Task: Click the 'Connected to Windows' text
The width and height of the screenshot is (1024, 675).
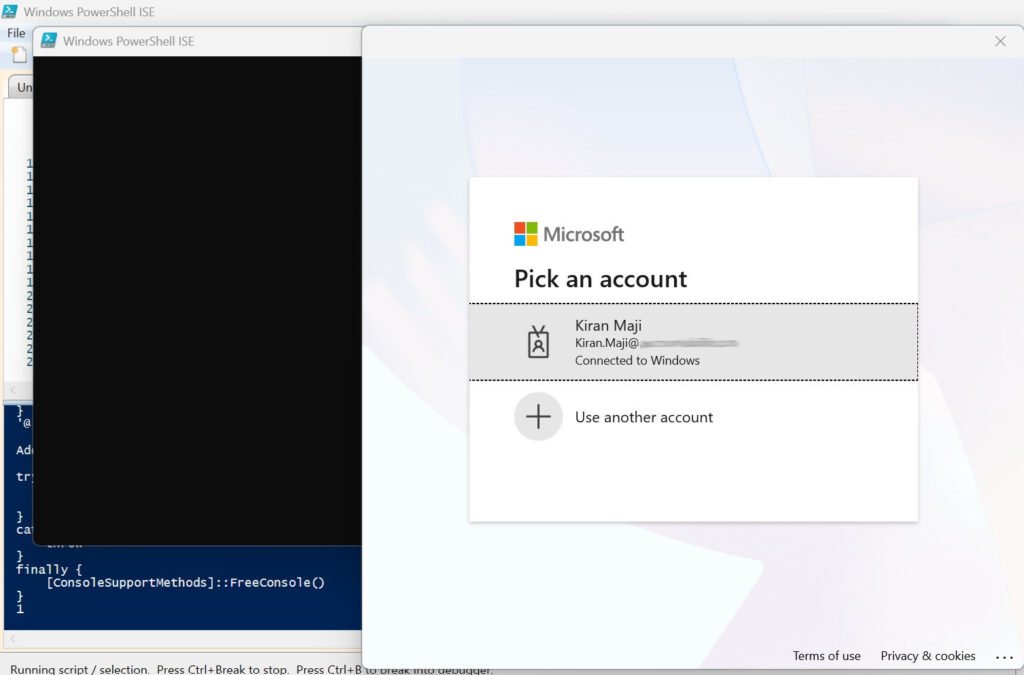Action: coord(637,360)
